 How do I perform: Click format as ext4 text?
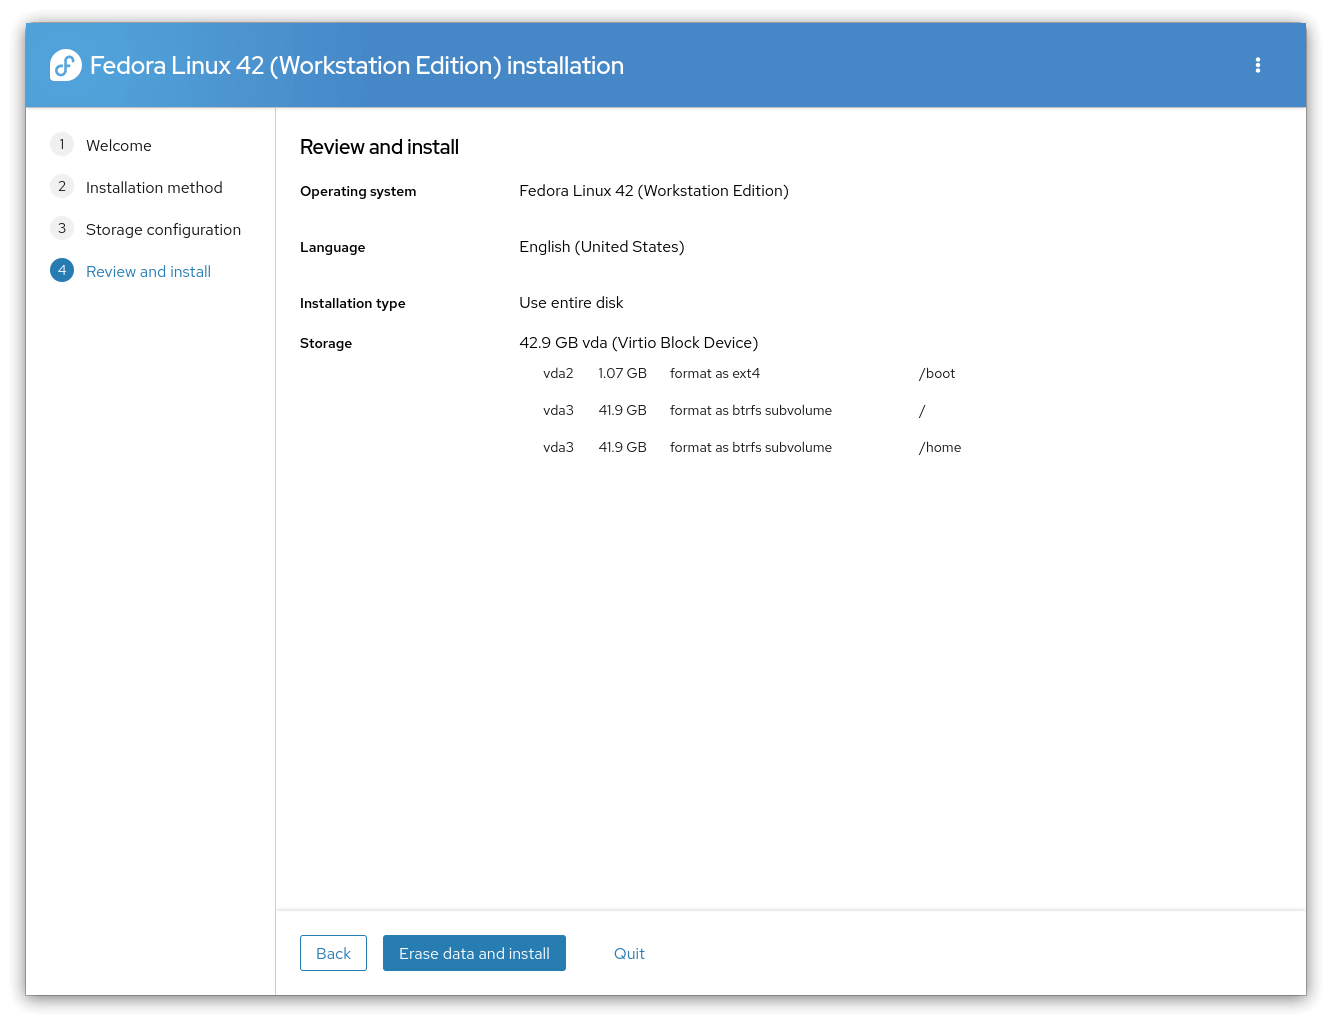click(x=715, y=373)
